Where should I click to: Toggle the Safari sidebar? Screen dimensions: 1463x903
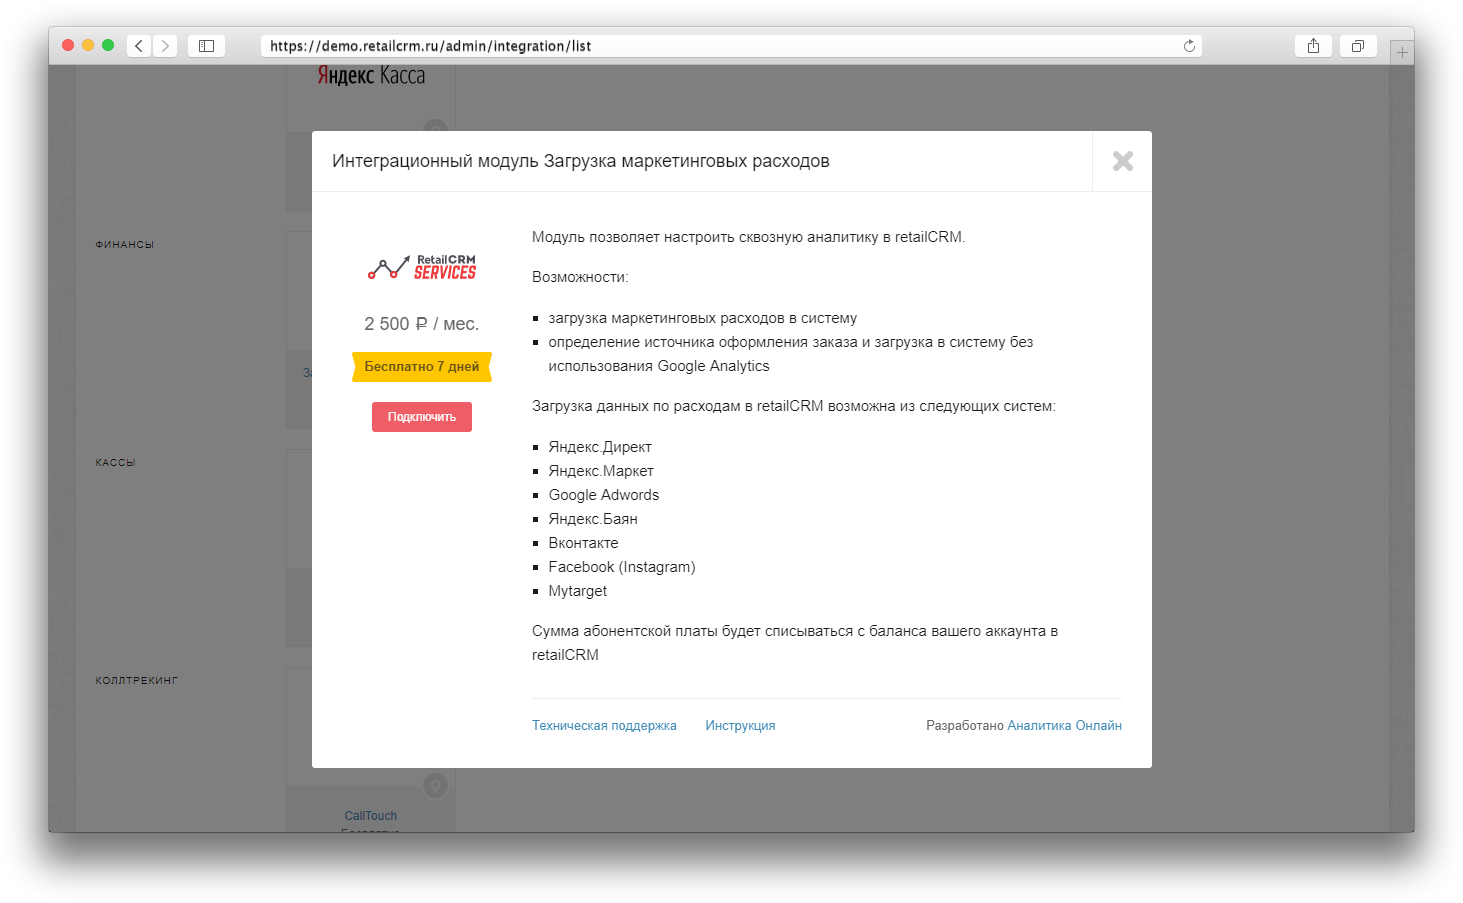click(x=206, y=46)
